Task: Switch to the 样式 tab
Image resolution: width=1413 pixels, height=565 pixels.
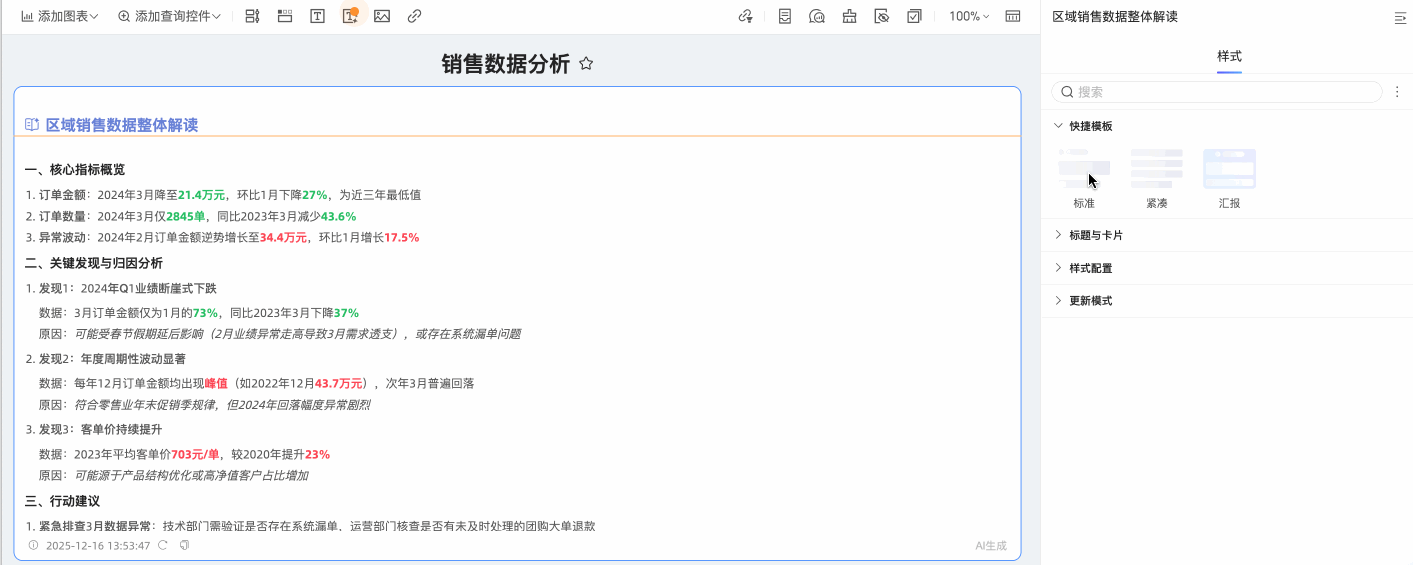Action: tap(1229, 56)
